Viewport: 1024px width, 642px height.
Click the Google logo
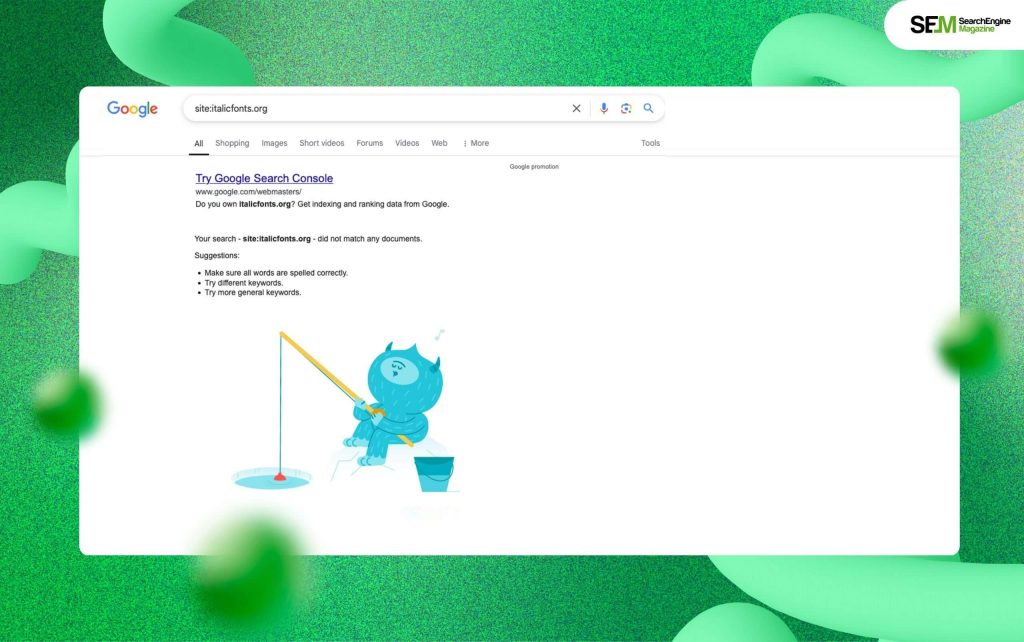coord(133,109)
